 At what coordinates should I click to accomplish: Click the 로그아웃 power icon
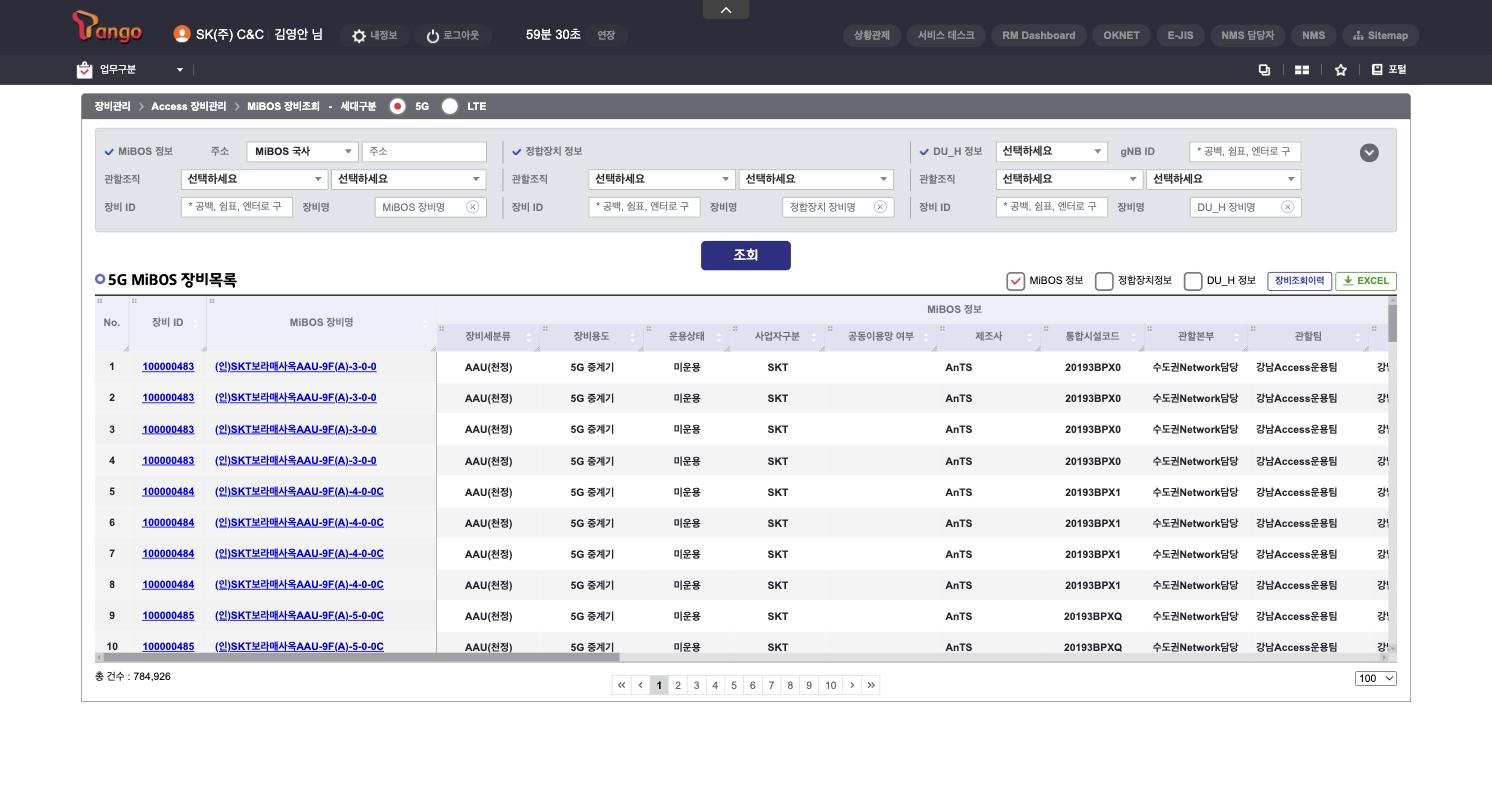click(433, 36)
